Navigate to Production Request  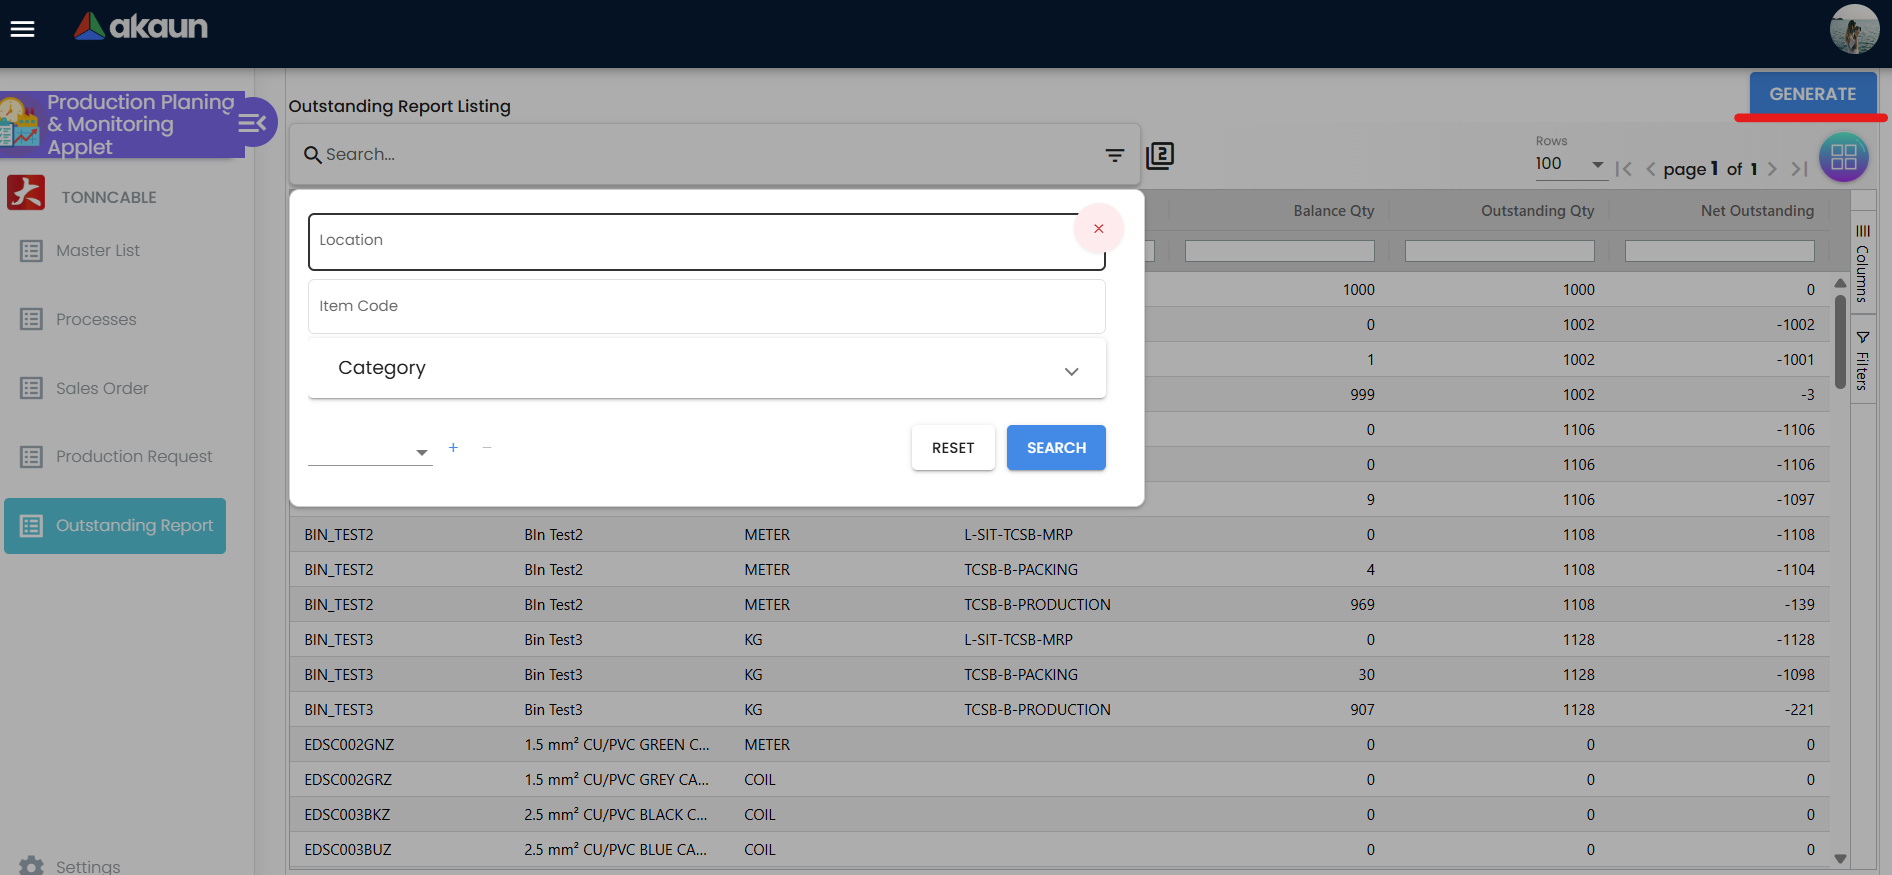click(x=133, y=457)
